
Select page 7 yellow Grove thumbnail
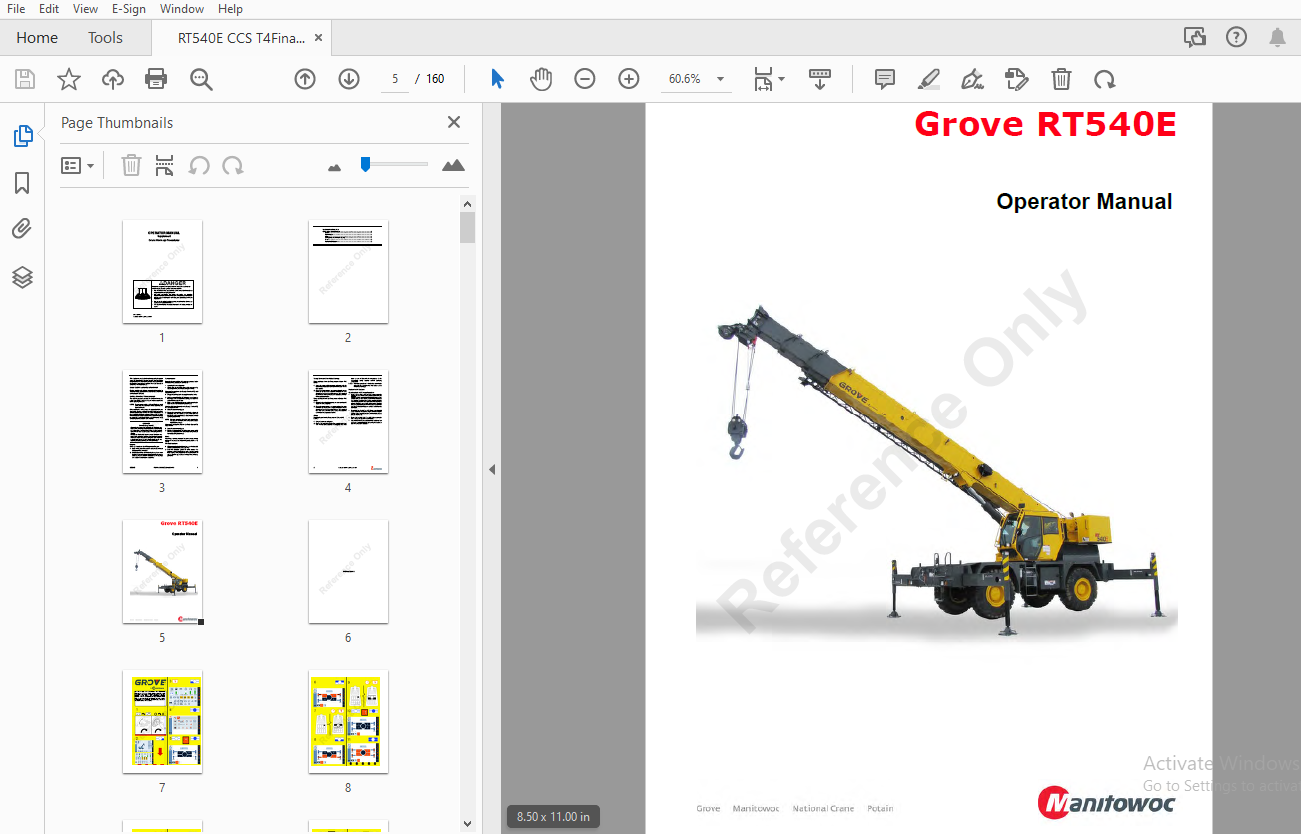click(162, 721)
